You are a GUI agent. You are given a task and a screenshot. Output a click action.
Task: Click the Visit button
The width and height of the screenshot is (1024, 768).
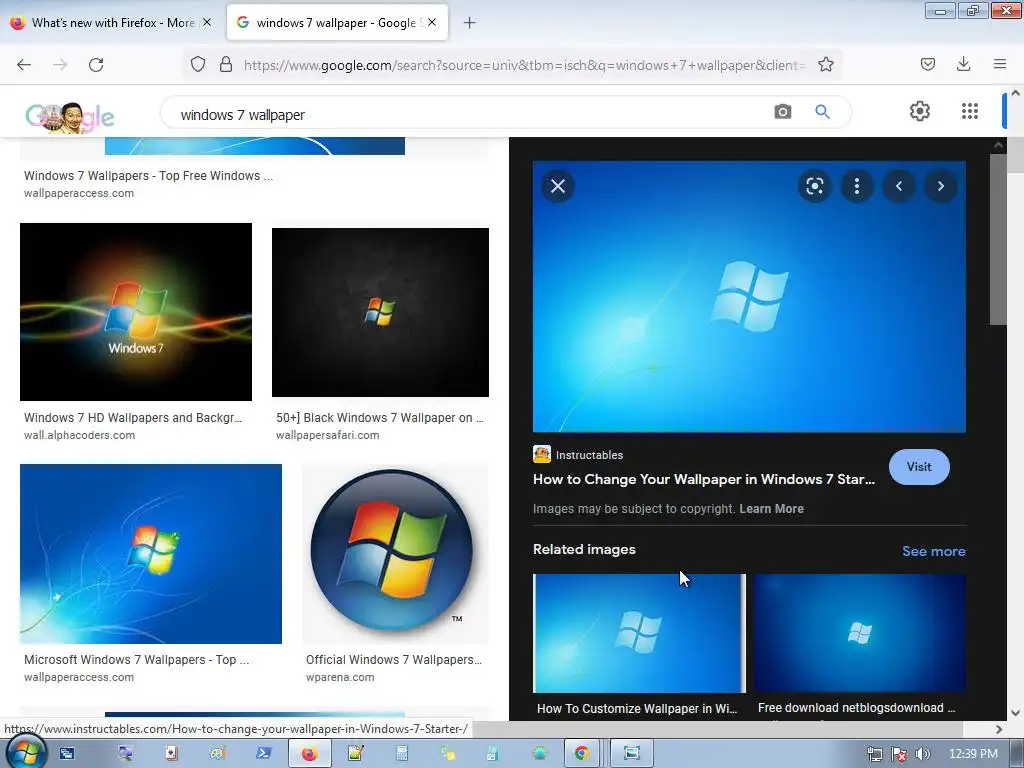click(919, 467)
